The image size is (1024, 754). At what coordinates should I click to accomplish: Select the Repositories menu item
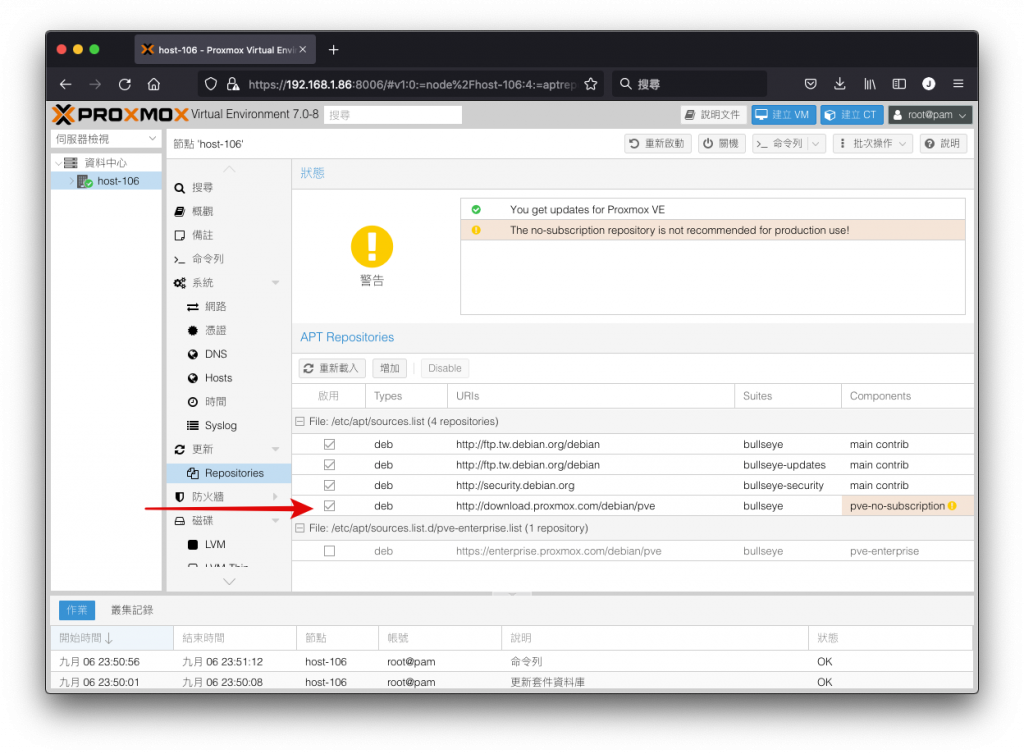point(229,473)
